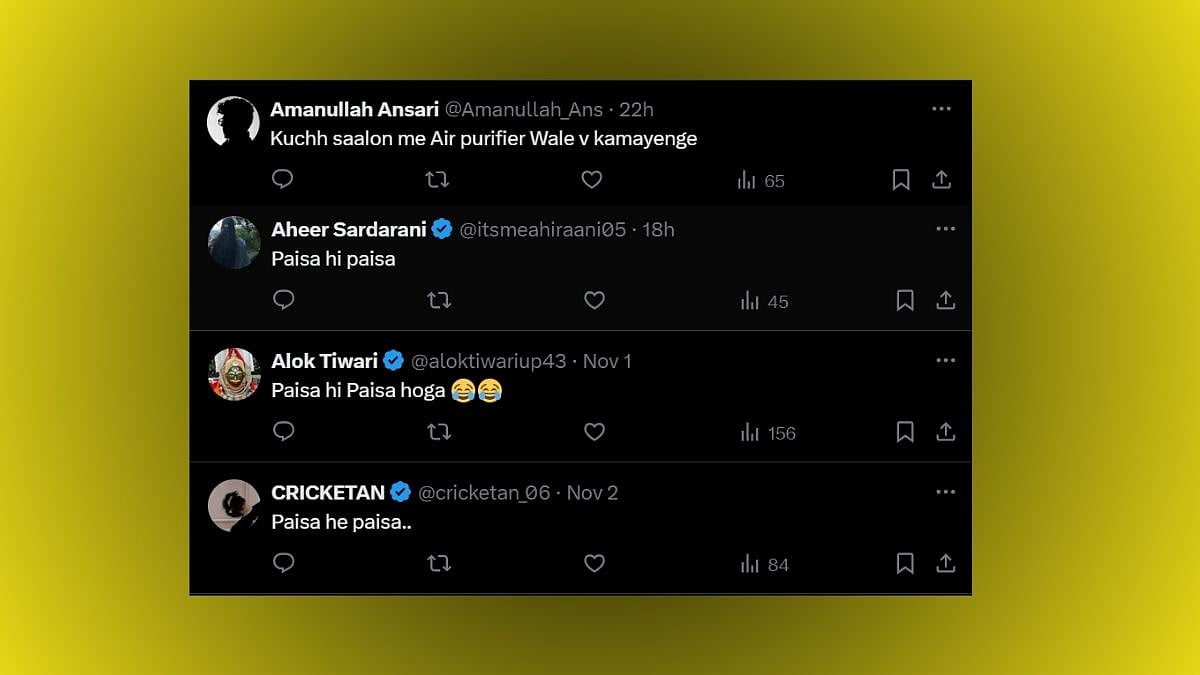Open more options for Aheer Sardarani's tweet
The image size is (1200, 675).
[x=945, y=229]
